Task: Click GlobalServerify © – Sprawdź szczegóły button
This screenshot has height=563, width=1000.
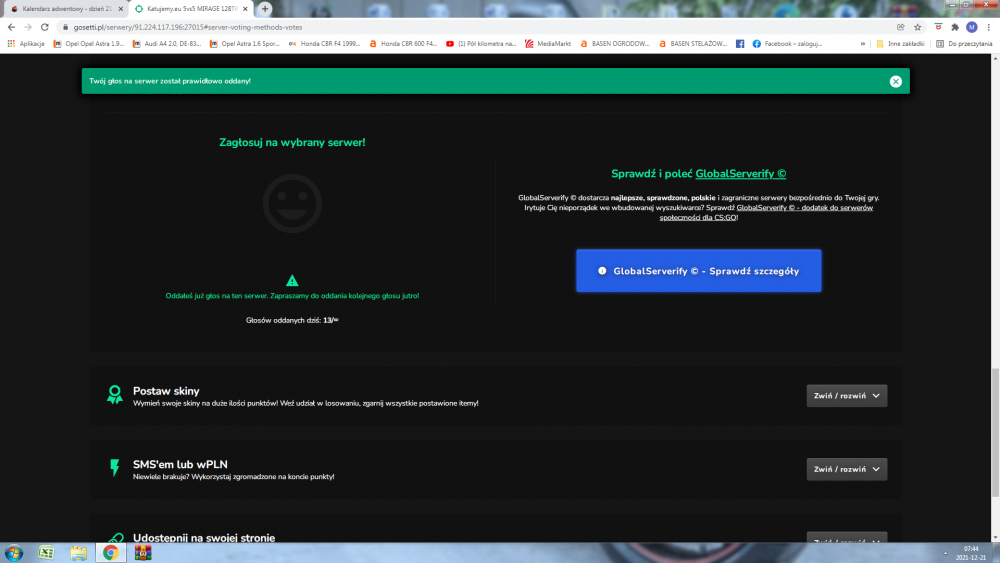Action: tap(698, 271)
